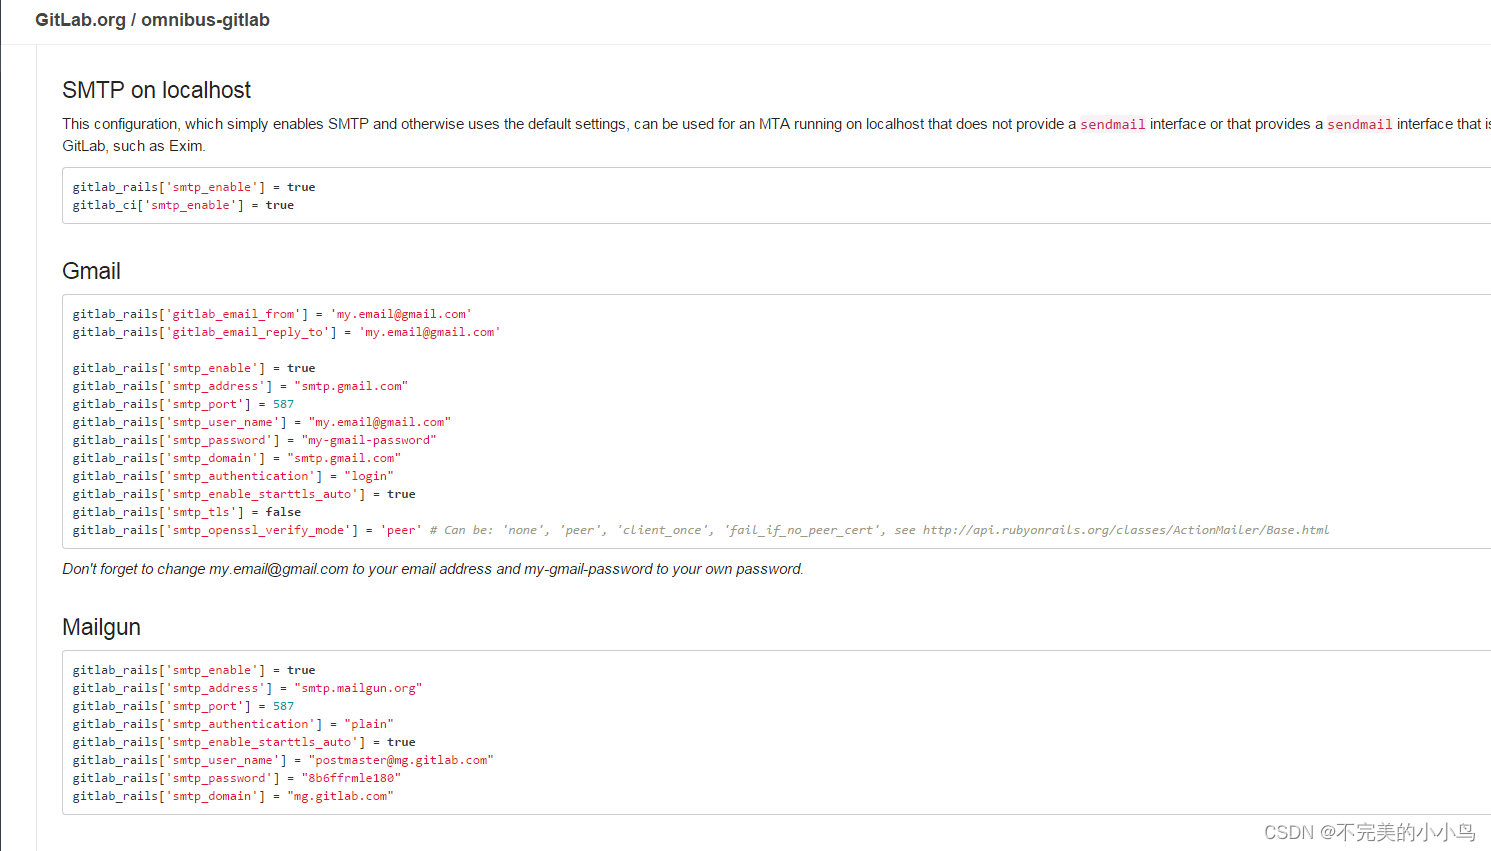Image resolution: width=1491 pixels, height=851 pixels.
Task: Open the omnibus-gitlab project link
Action: click(x=205, y=20)
